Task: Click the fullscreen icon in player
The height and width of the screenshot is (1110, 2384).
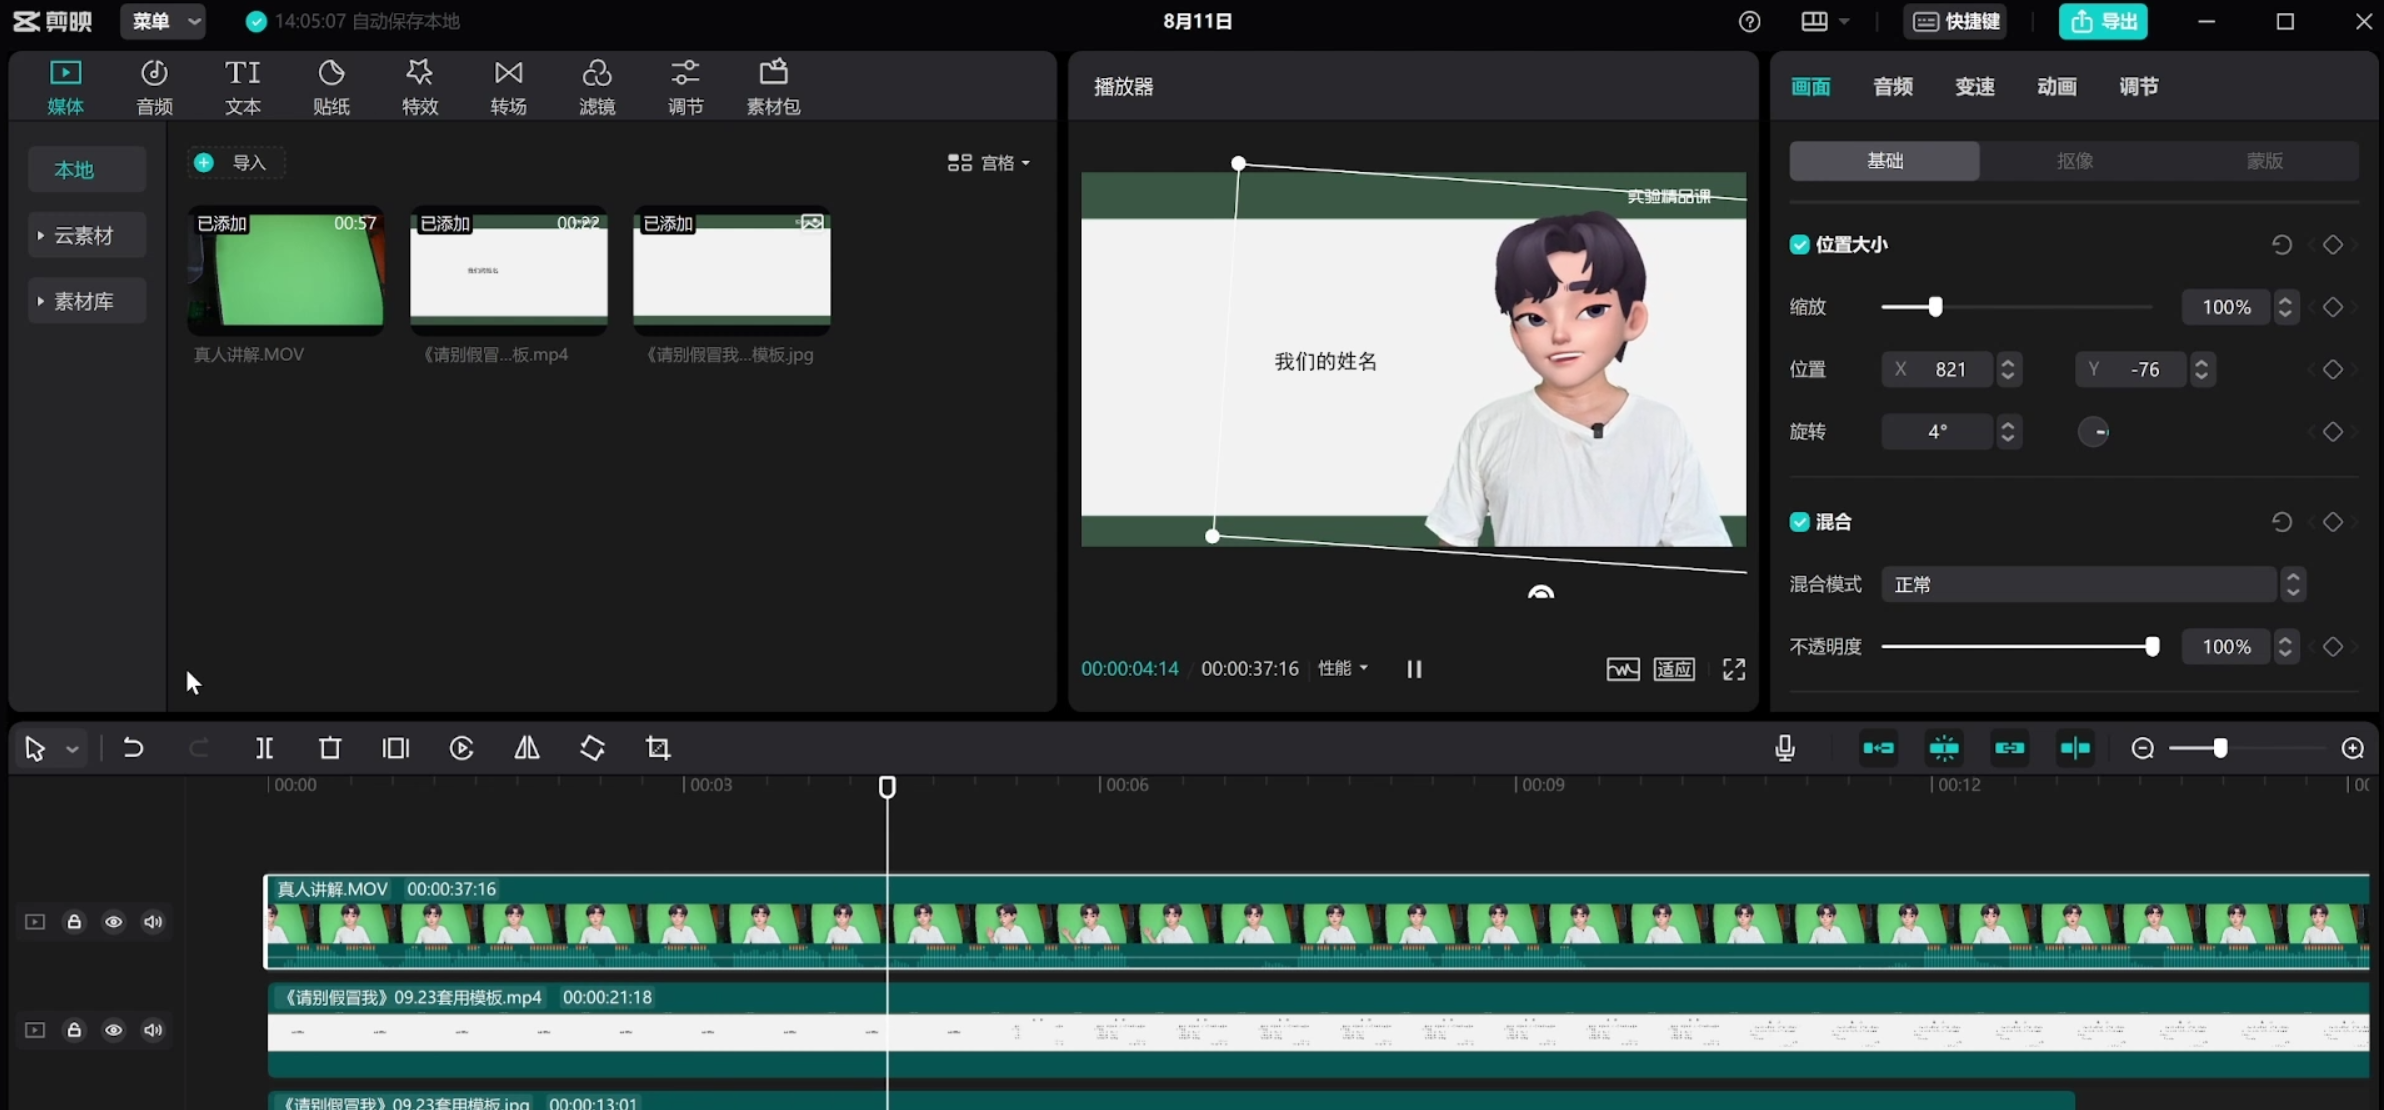Action: coord(1734,669)
